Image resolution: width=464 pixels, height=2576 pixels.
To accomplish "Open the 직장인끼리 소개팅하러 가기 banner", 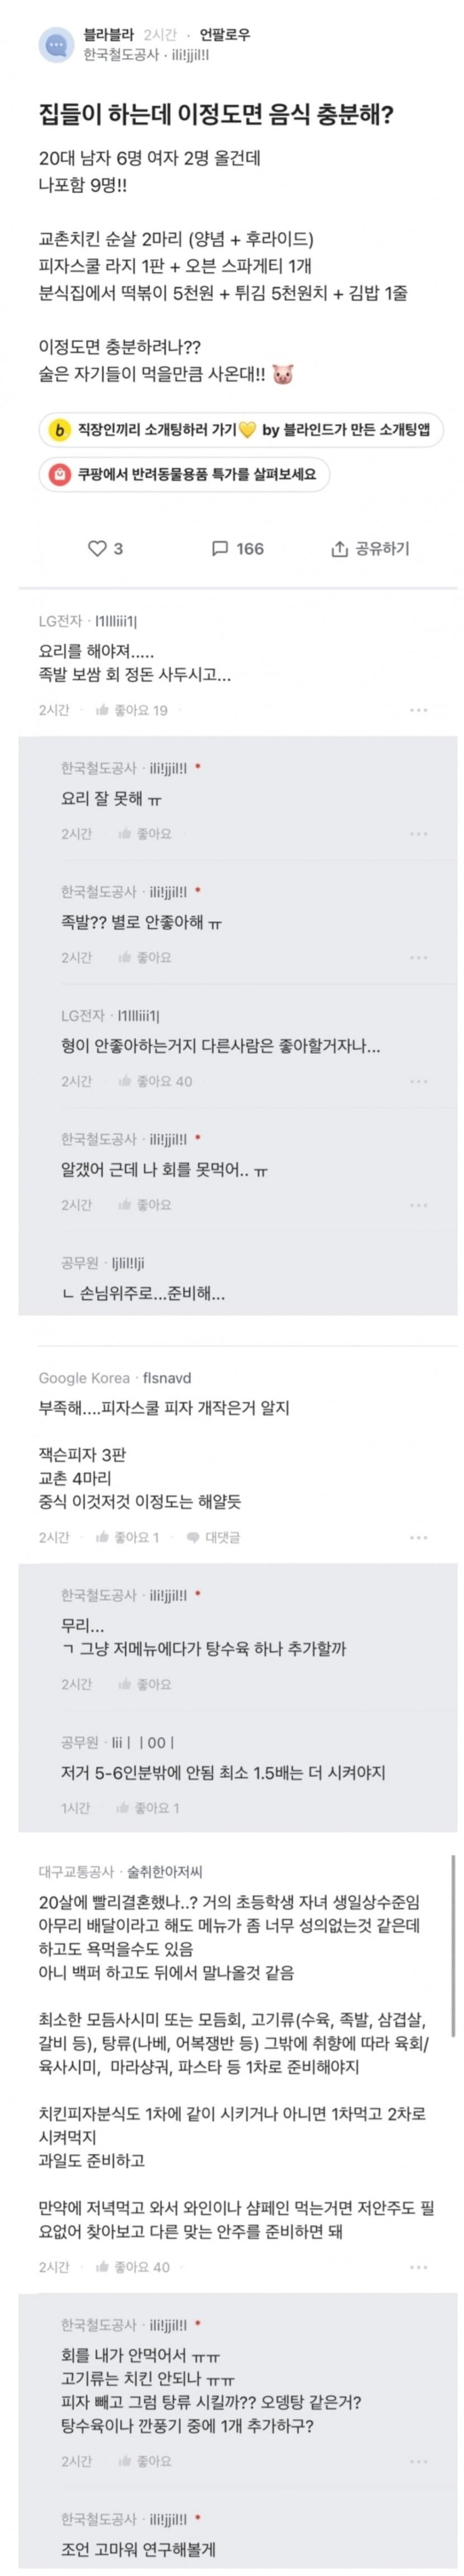I will tap(241, 430).
